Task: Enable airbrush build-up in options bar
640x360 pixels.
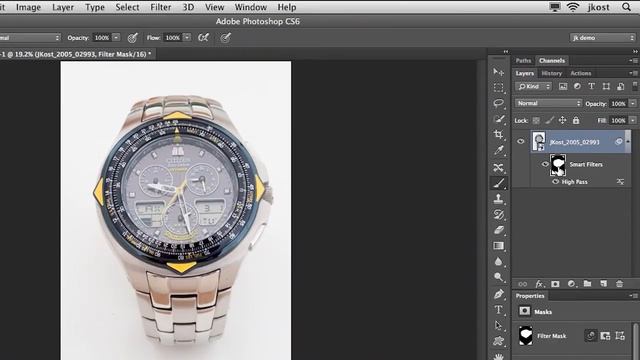Action: point(203,38)
